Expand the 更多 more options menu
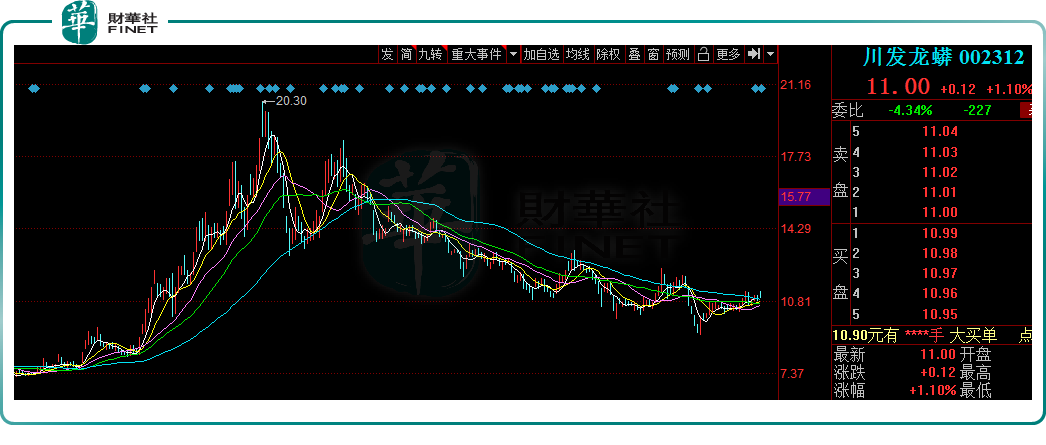The width and height of the screenshot is (1046, 445). (728, 54)
